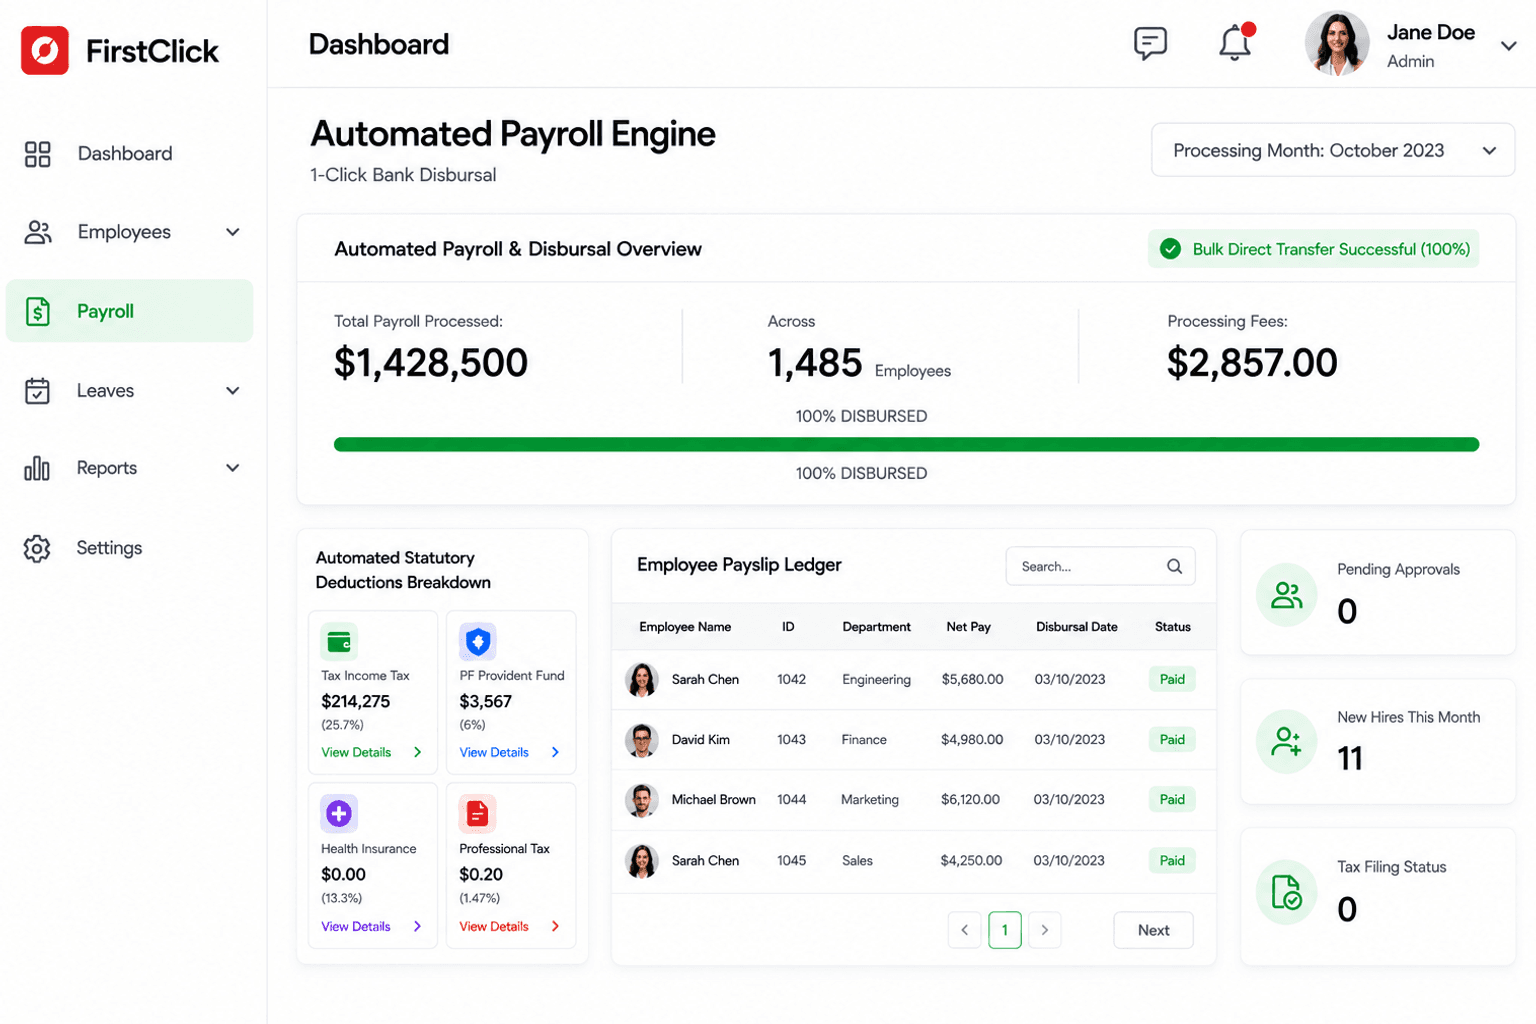Open the Processing Month dropdown
1536x1024 pixels.
click(x=1333, y=150)
